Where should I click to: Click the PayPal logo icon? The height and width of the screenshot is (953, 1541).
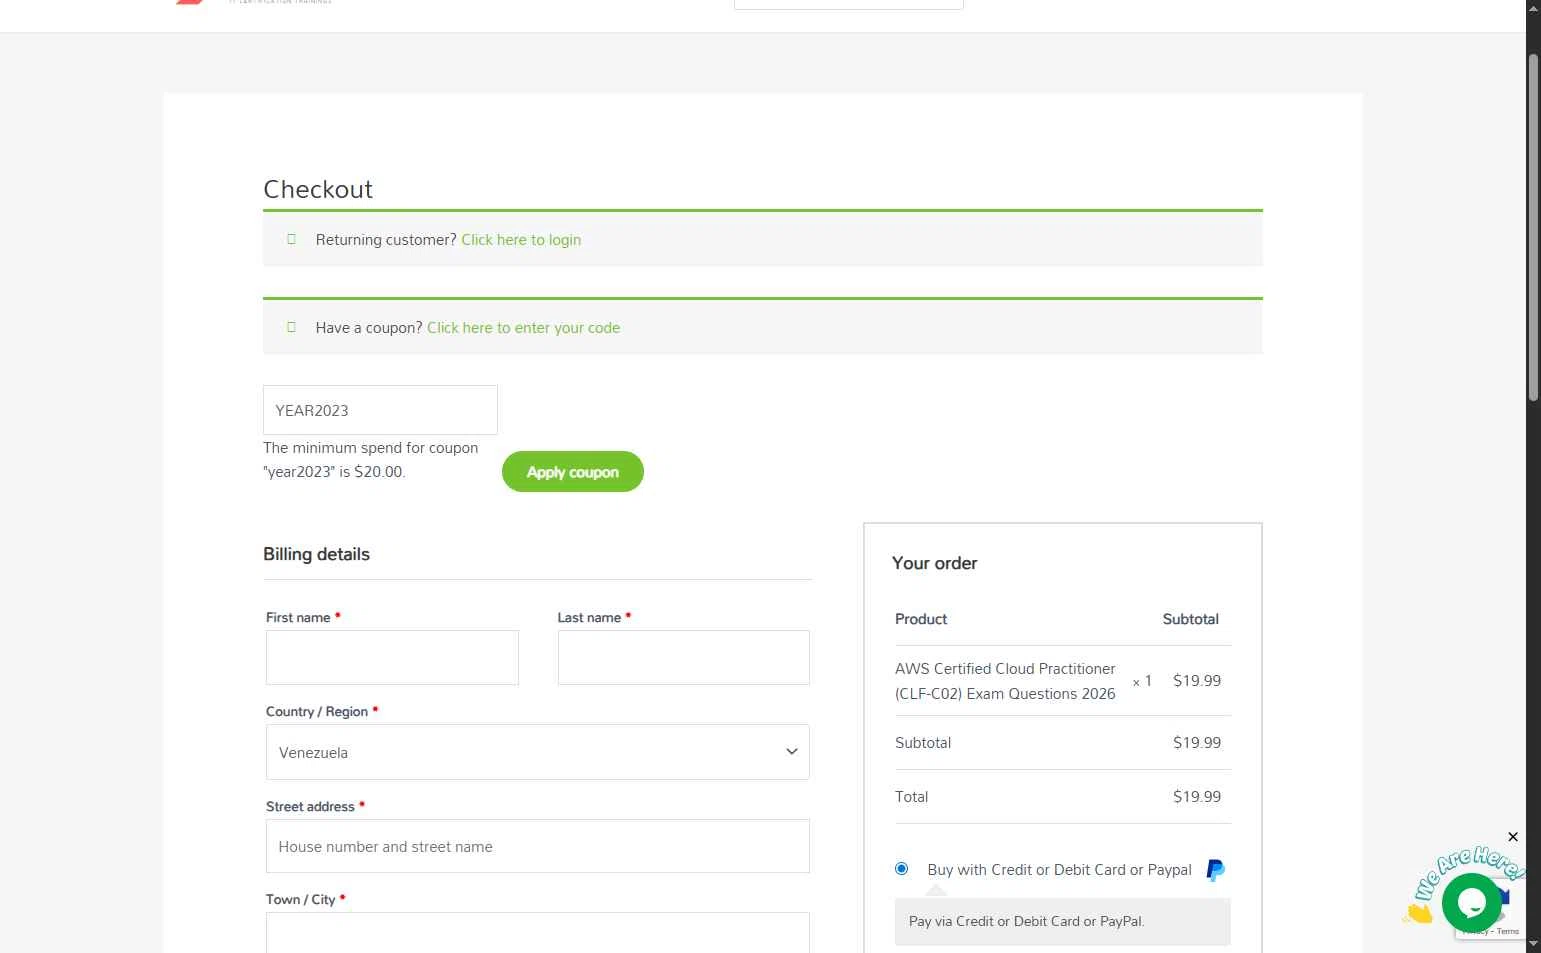click(1215, 870)
